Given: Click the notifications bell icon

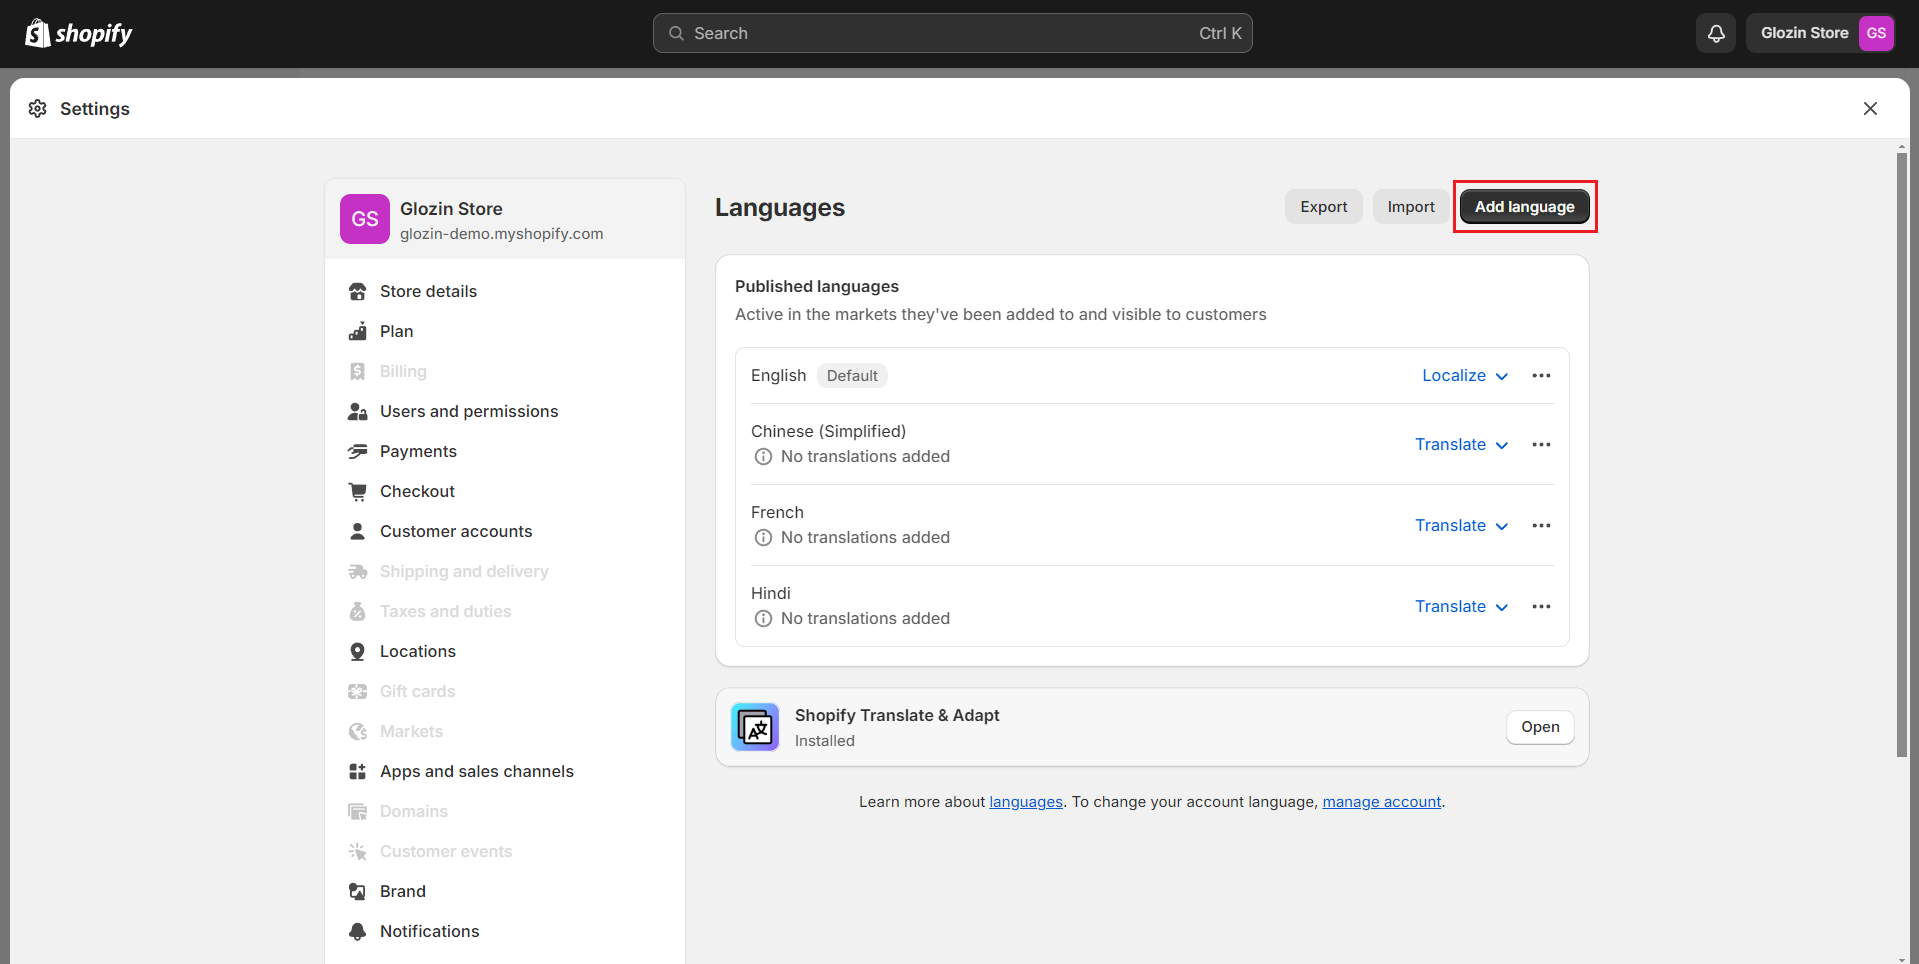Looking at the screenshot, I should 1716,33.
